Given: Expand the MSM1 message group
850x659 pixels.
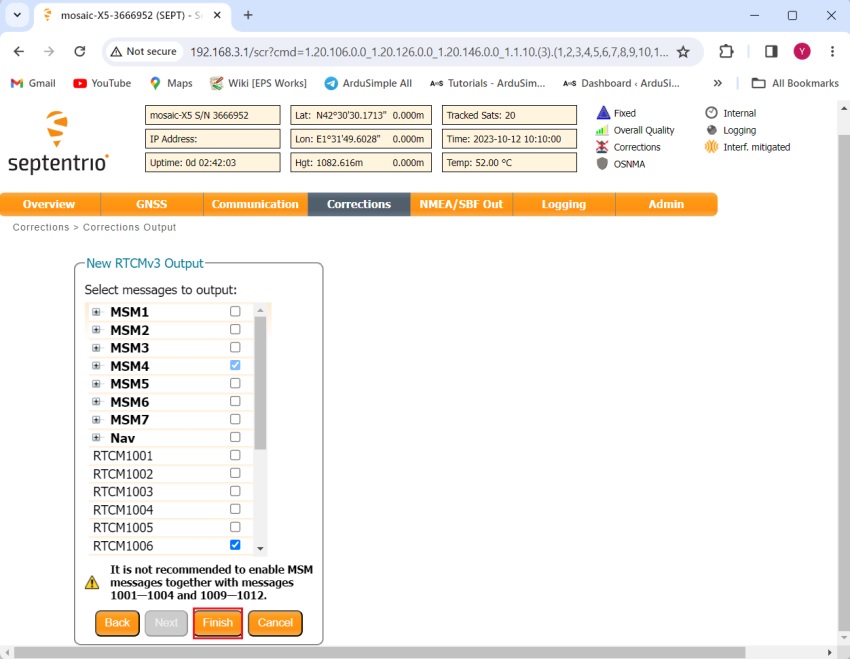Looking at the screenshot, I should (x=97, y=312).
